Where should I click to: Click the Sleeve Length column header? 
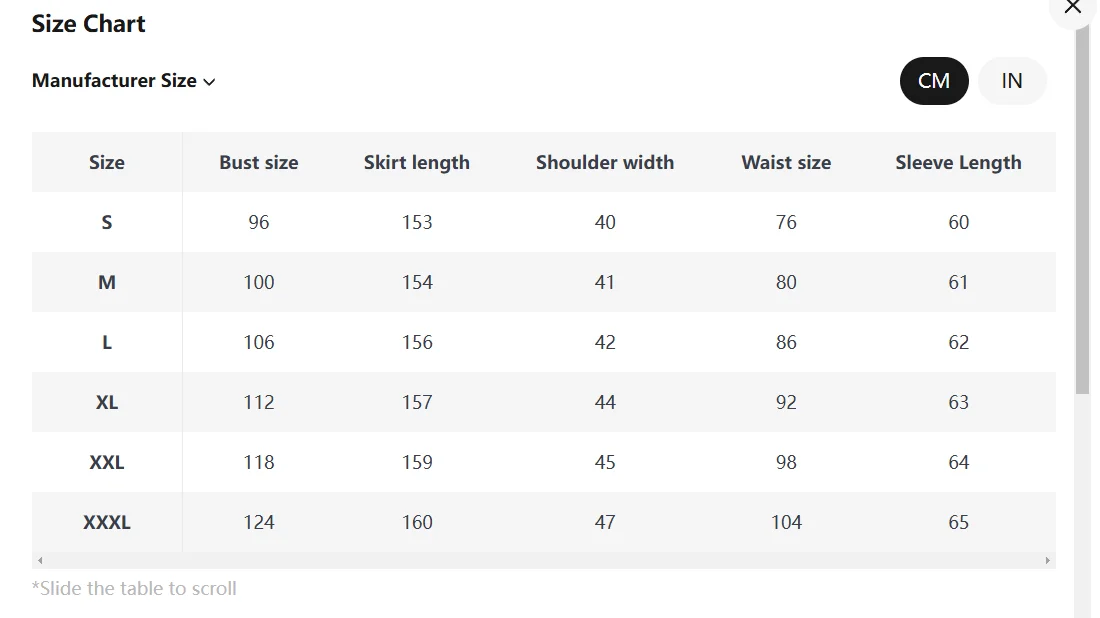[x=958, y=162]
